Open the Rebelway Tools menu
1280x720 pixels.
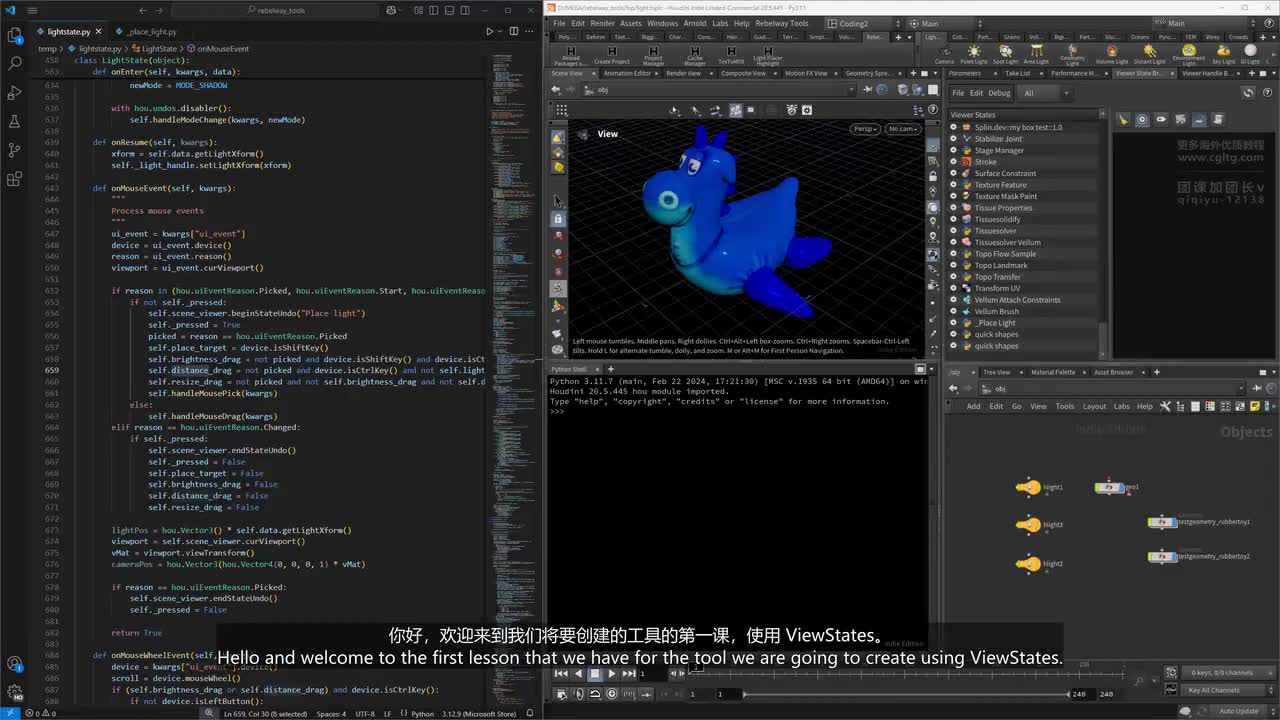pyautogui.click(x=782, y=23)
